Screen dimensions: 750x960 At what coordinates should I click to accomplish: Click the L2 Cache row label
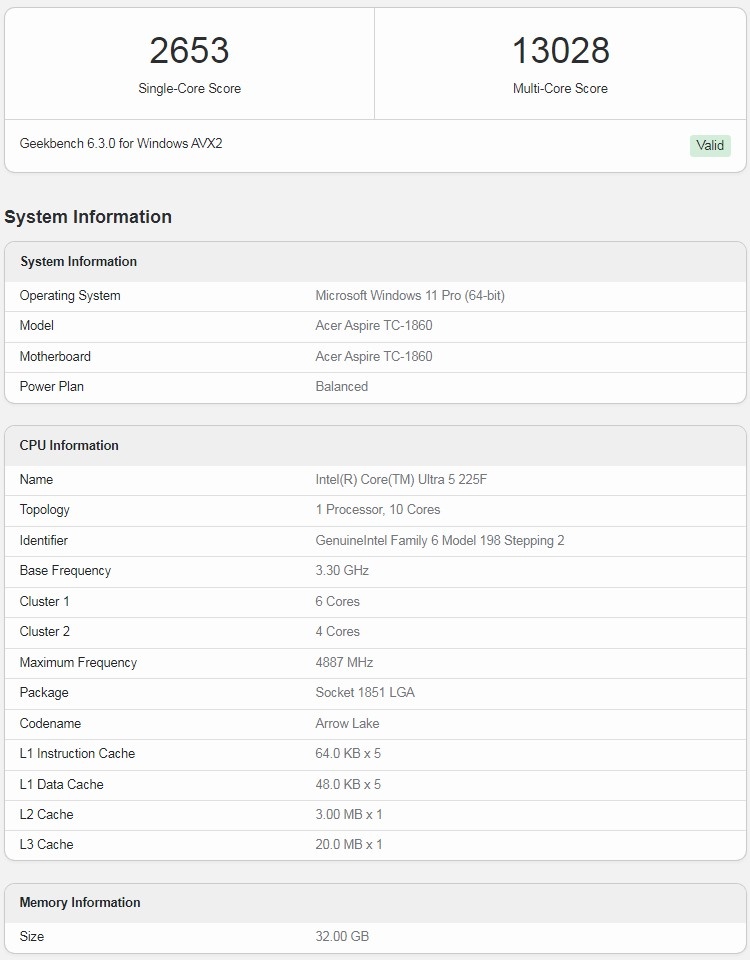point(47,814)
